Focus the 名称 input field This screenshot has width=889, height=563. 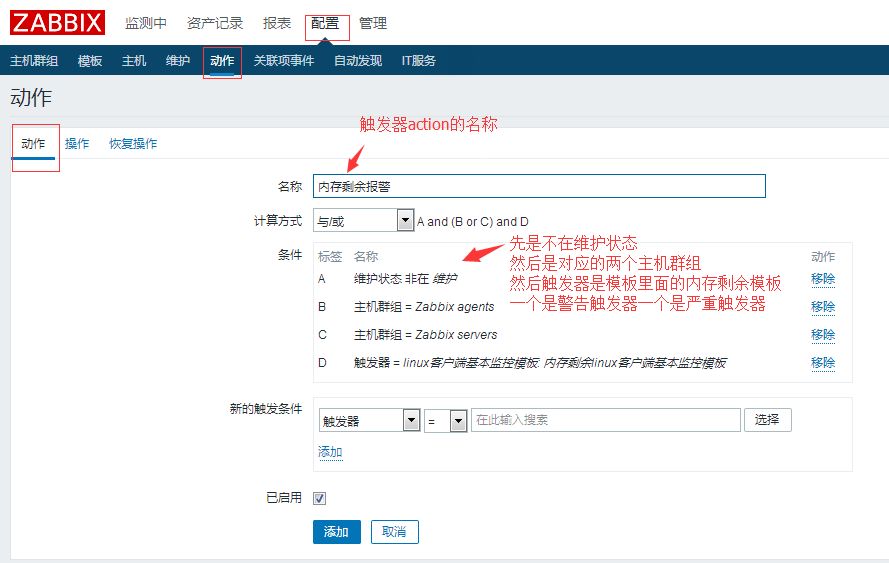[539, 187]
